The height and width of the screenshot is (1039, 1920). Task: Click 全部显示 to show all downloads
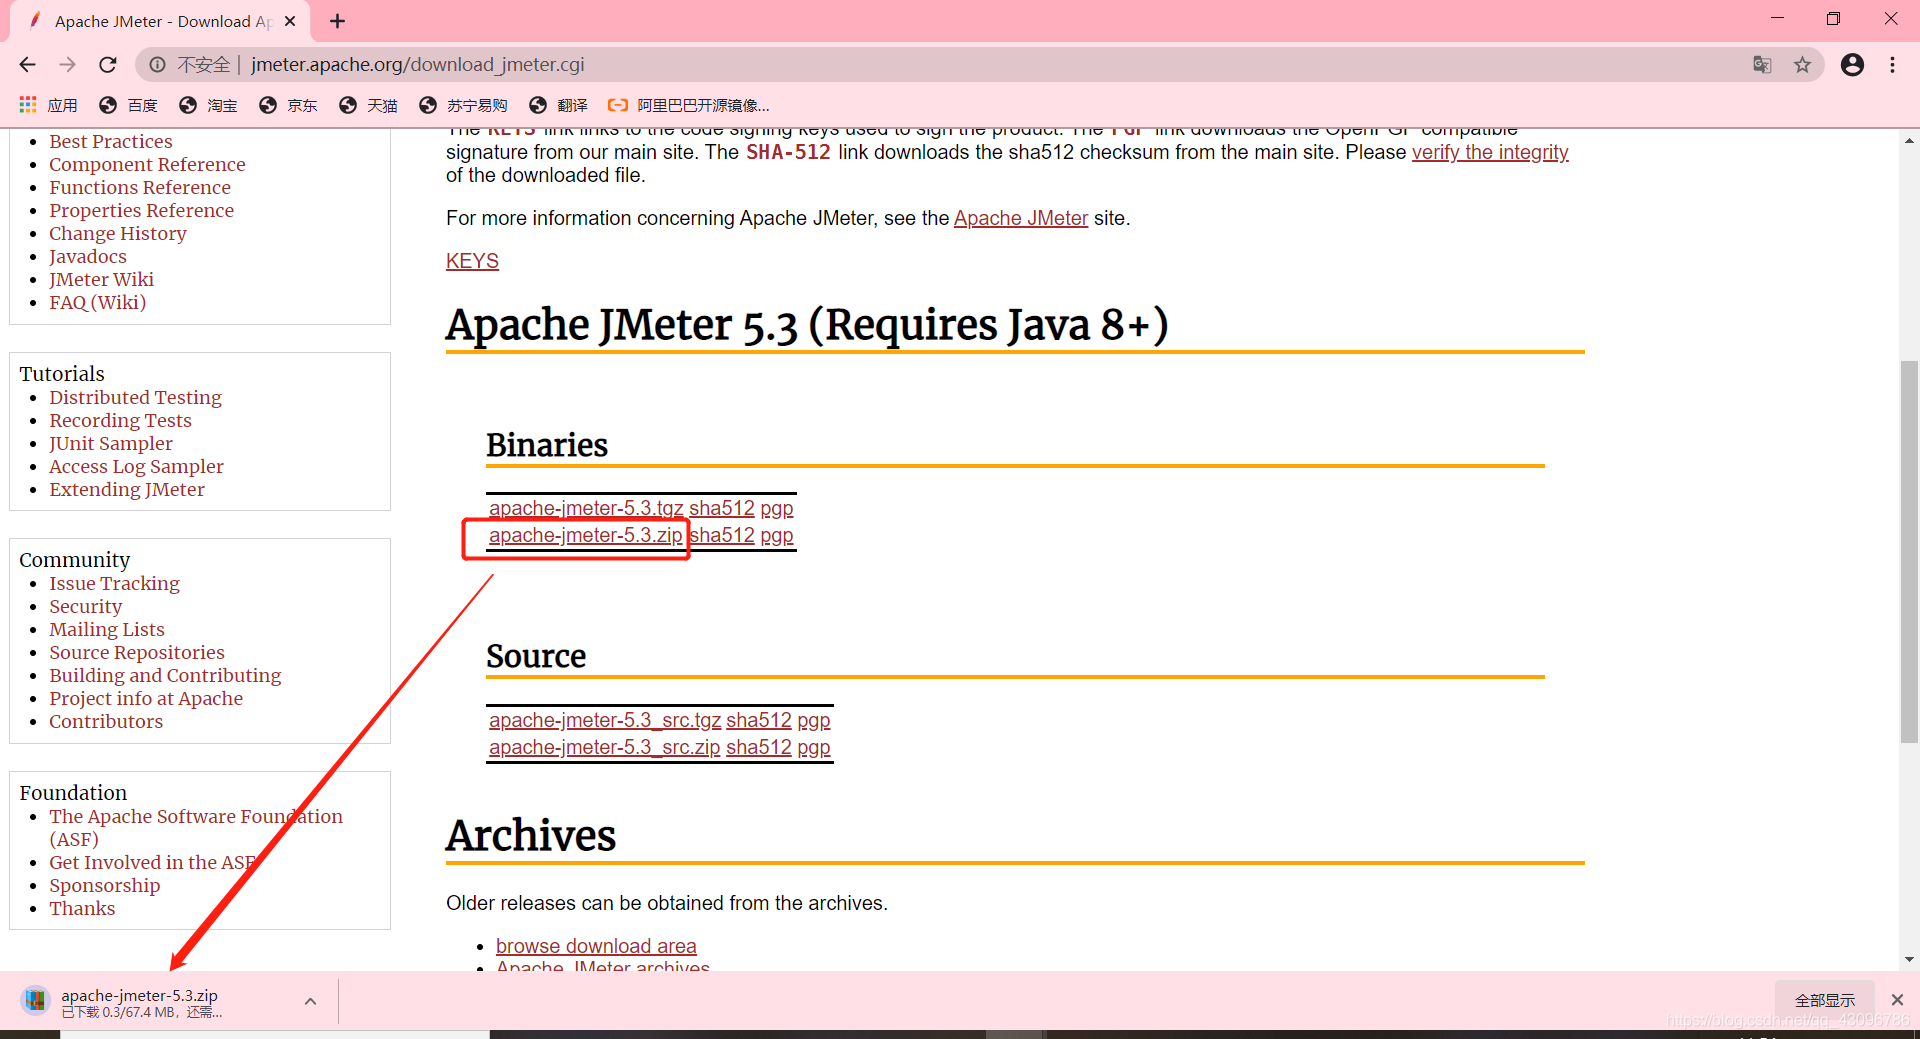1825,1000
